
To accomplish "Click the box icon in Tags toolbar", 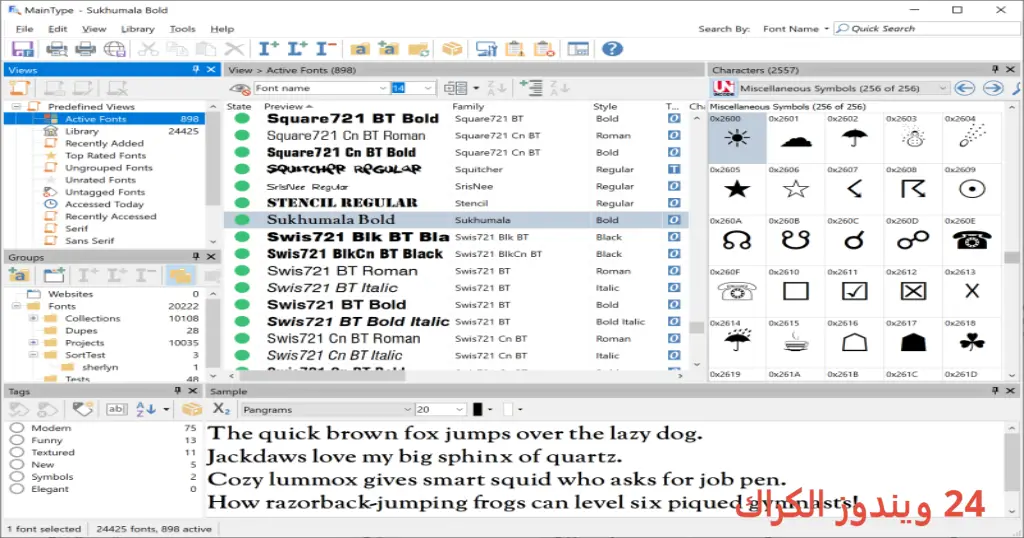I will tap(191, 409).
